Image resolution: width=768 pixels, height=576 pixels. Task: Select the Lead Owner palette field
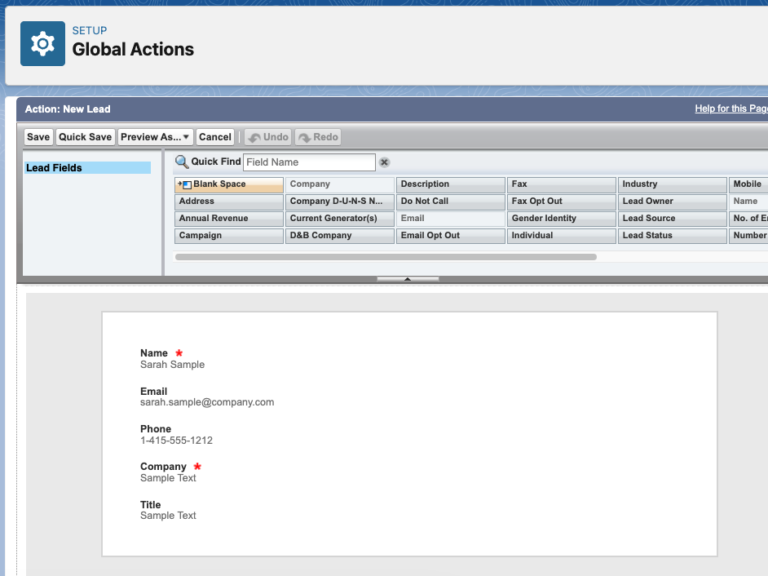(x=672, y=201)
